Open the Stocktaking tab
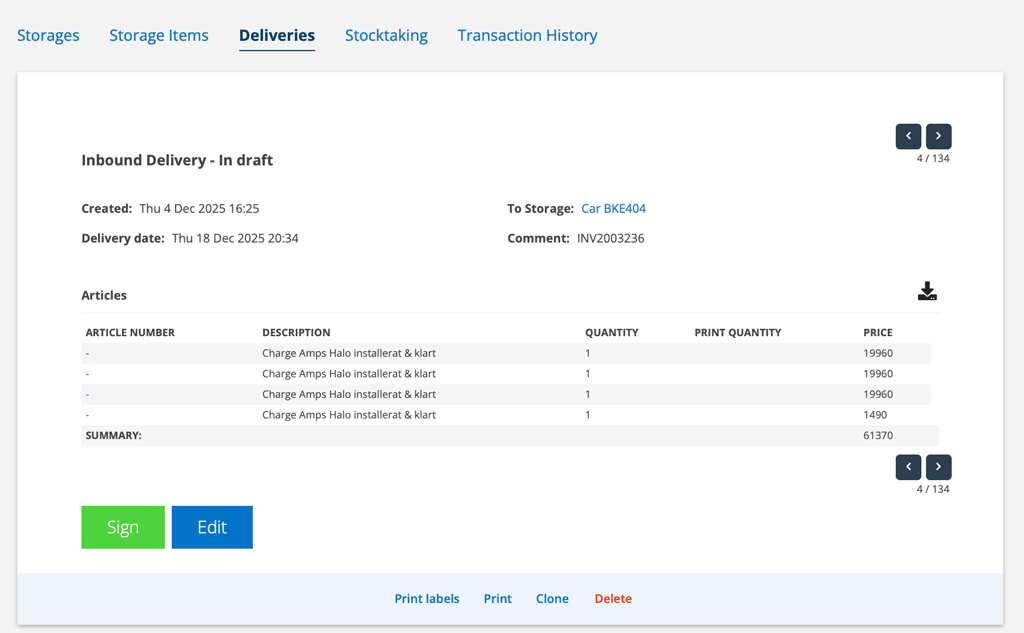Screen dimensions: 1024x633 [x=386, y=35]
